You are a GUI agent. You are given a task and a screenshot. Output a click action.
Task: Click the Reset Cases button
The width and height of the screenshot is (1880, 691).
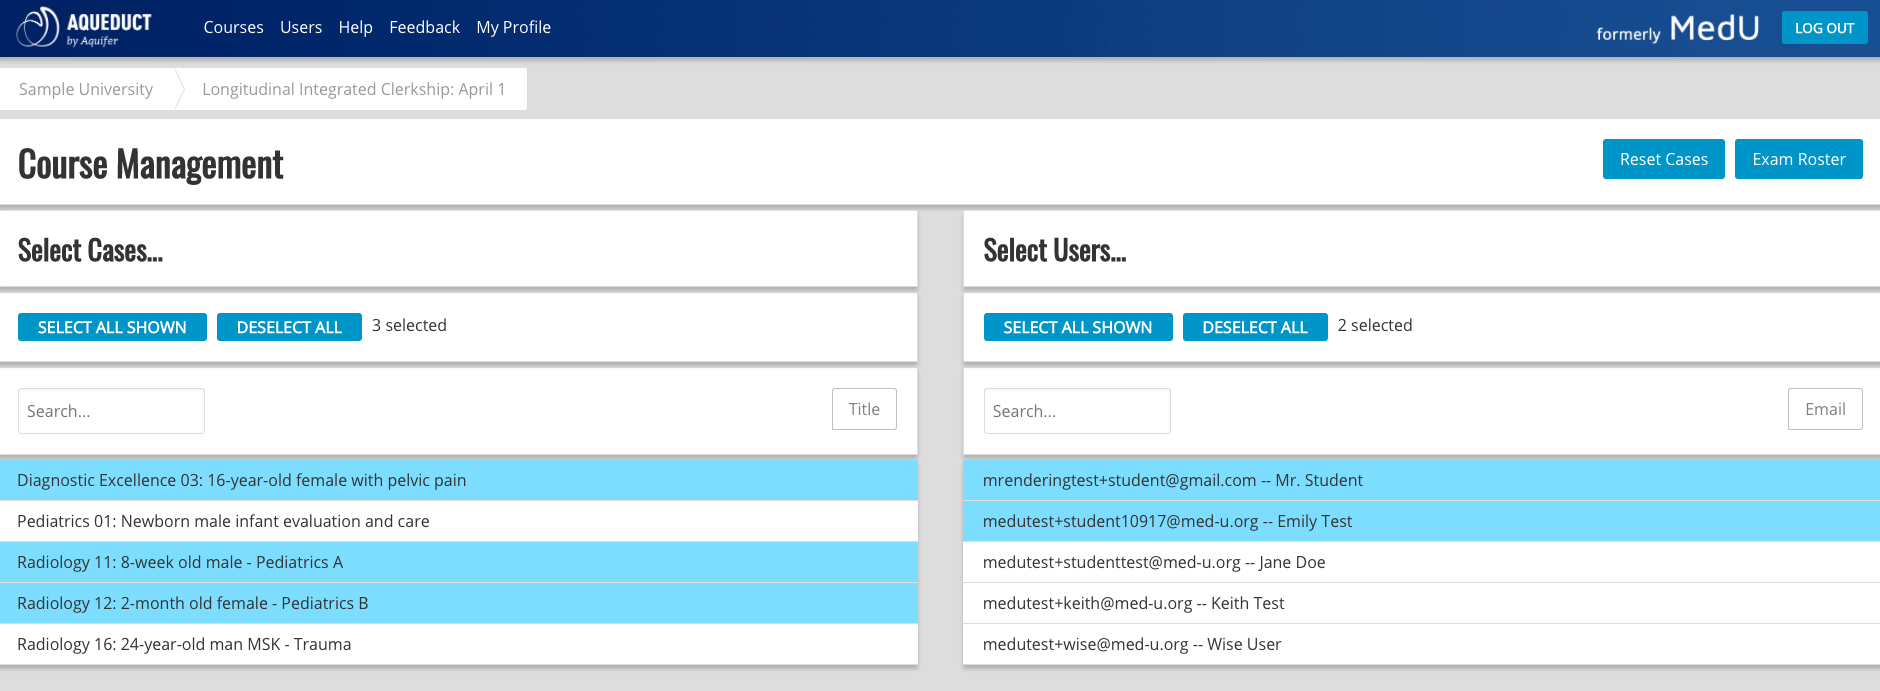(1663, 159)
